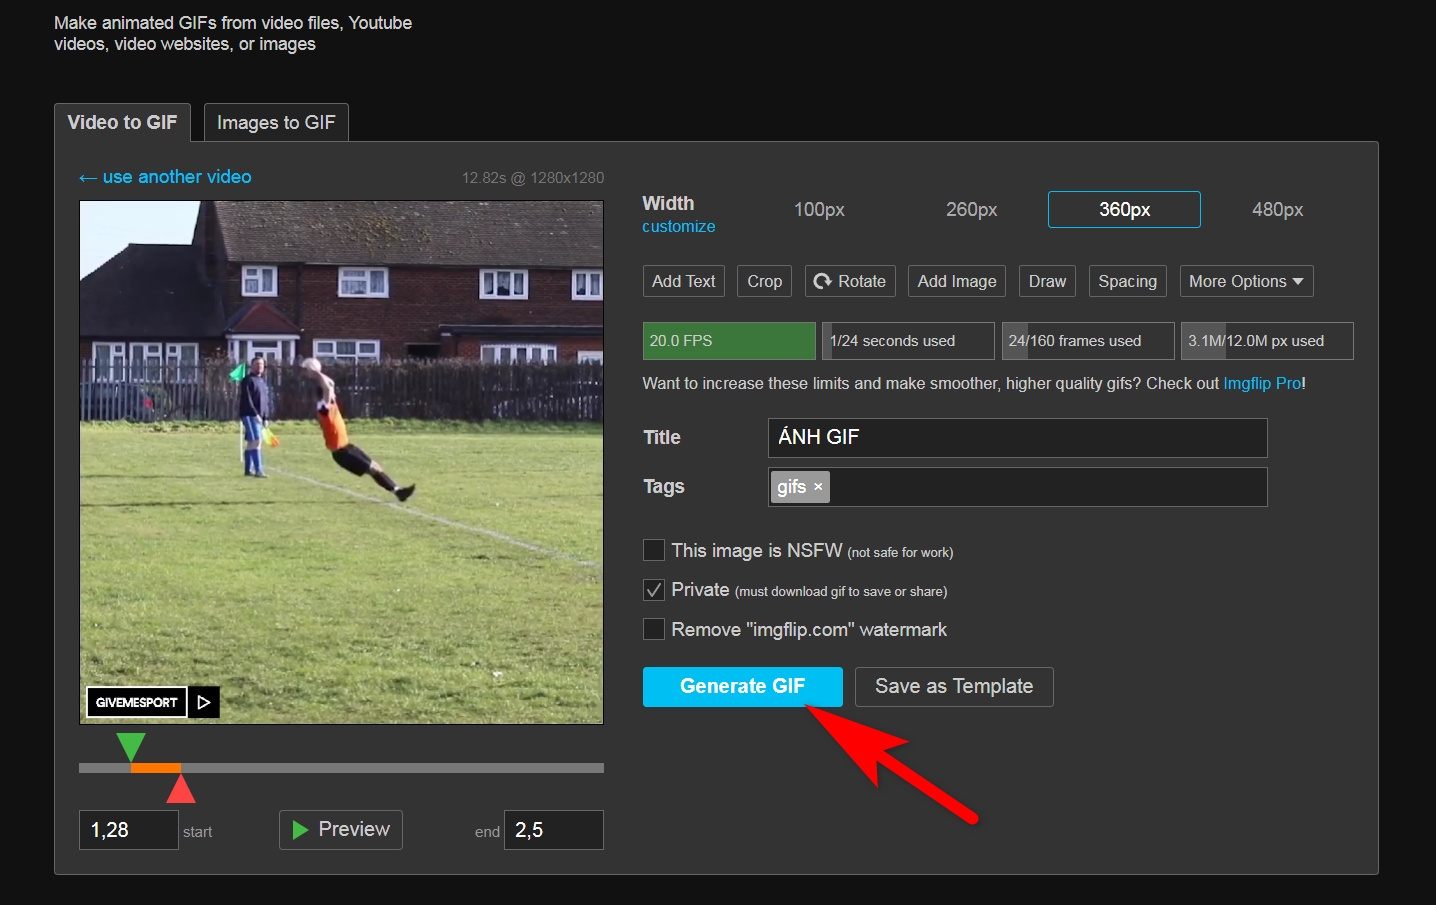Remove the gifs tag

point(818,487)
